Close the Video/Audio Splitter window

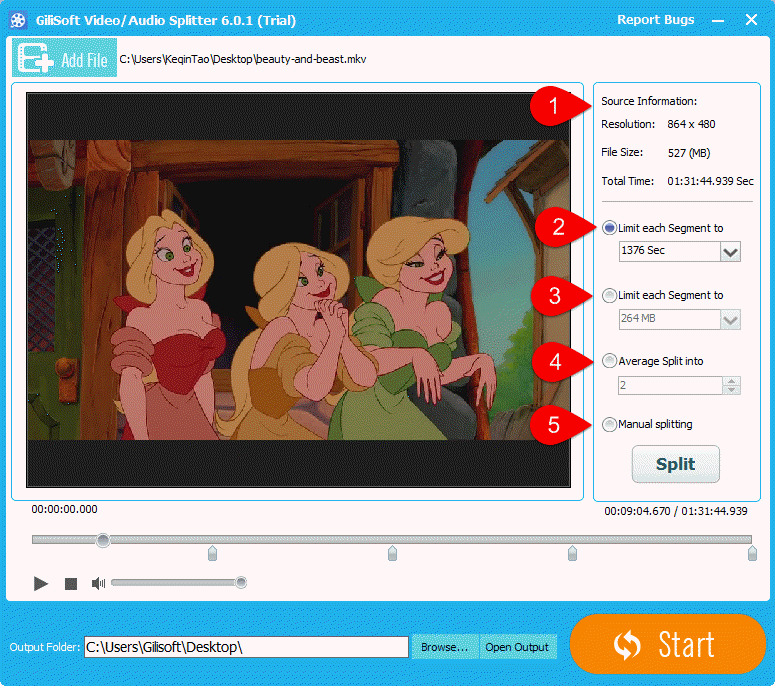click(x=751, y=20)
